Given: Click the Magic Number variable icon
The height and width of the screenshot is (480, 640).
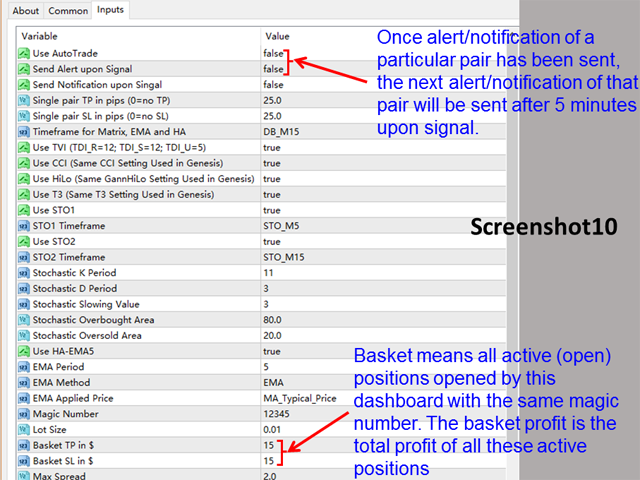Looking at the screenshot, I should click(x=24, y=414).
